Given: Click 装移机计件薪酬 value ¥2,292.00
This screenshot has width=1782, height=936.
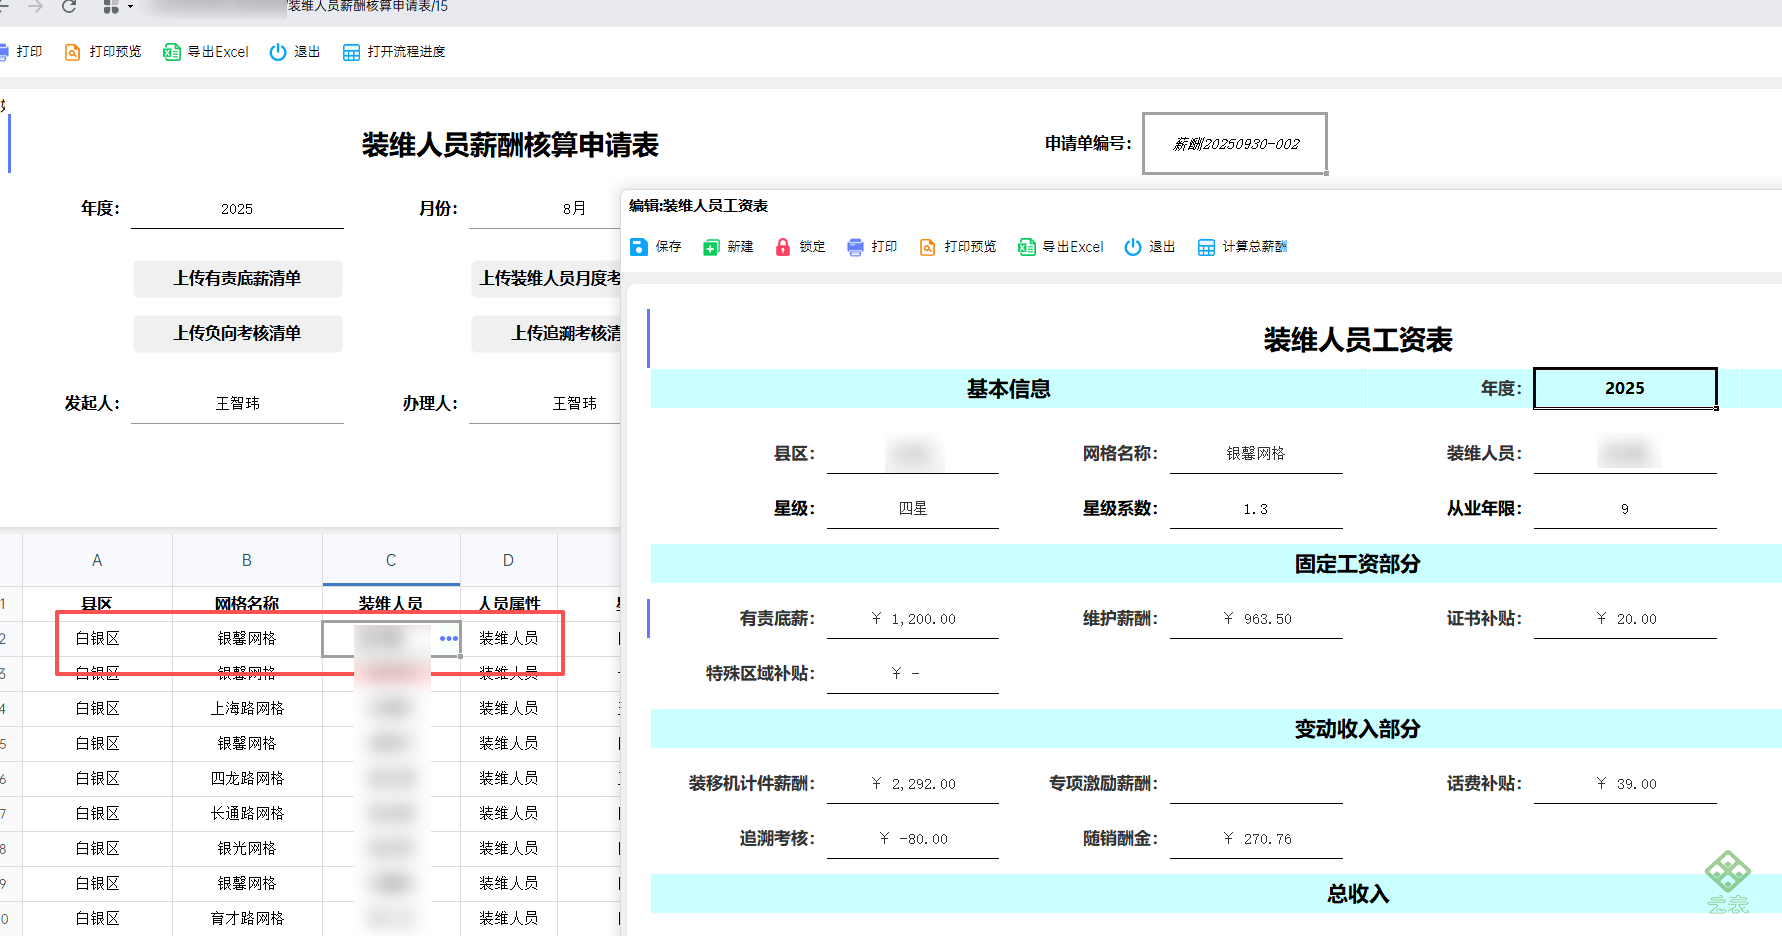Looking at the screenshot, I should coord(913,784).
